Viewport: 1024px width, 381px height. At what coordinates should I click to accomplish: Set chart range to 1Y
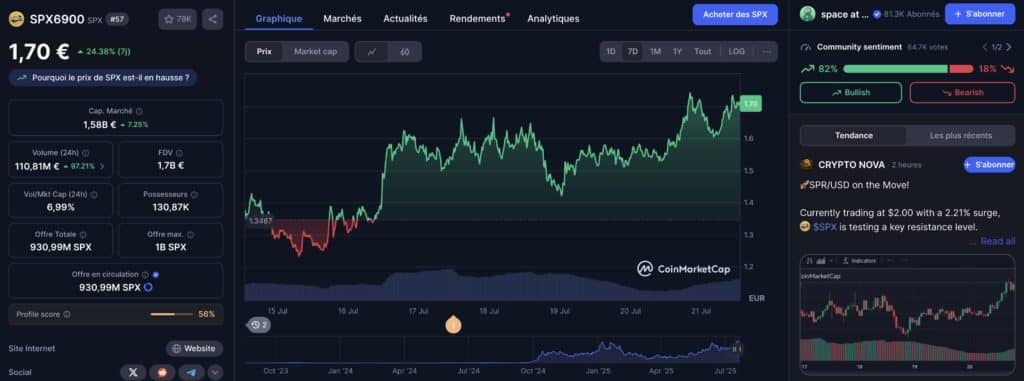(677, 52)
